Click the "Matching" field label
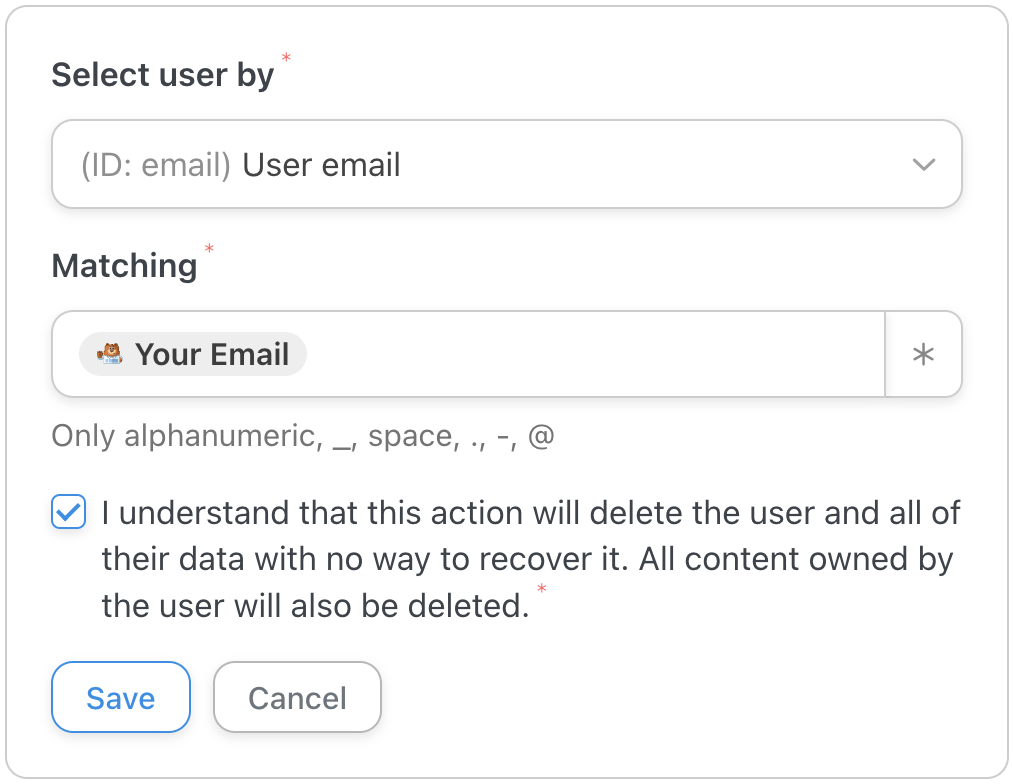Viewport: 1014px width, 784px height. (124, 265)
